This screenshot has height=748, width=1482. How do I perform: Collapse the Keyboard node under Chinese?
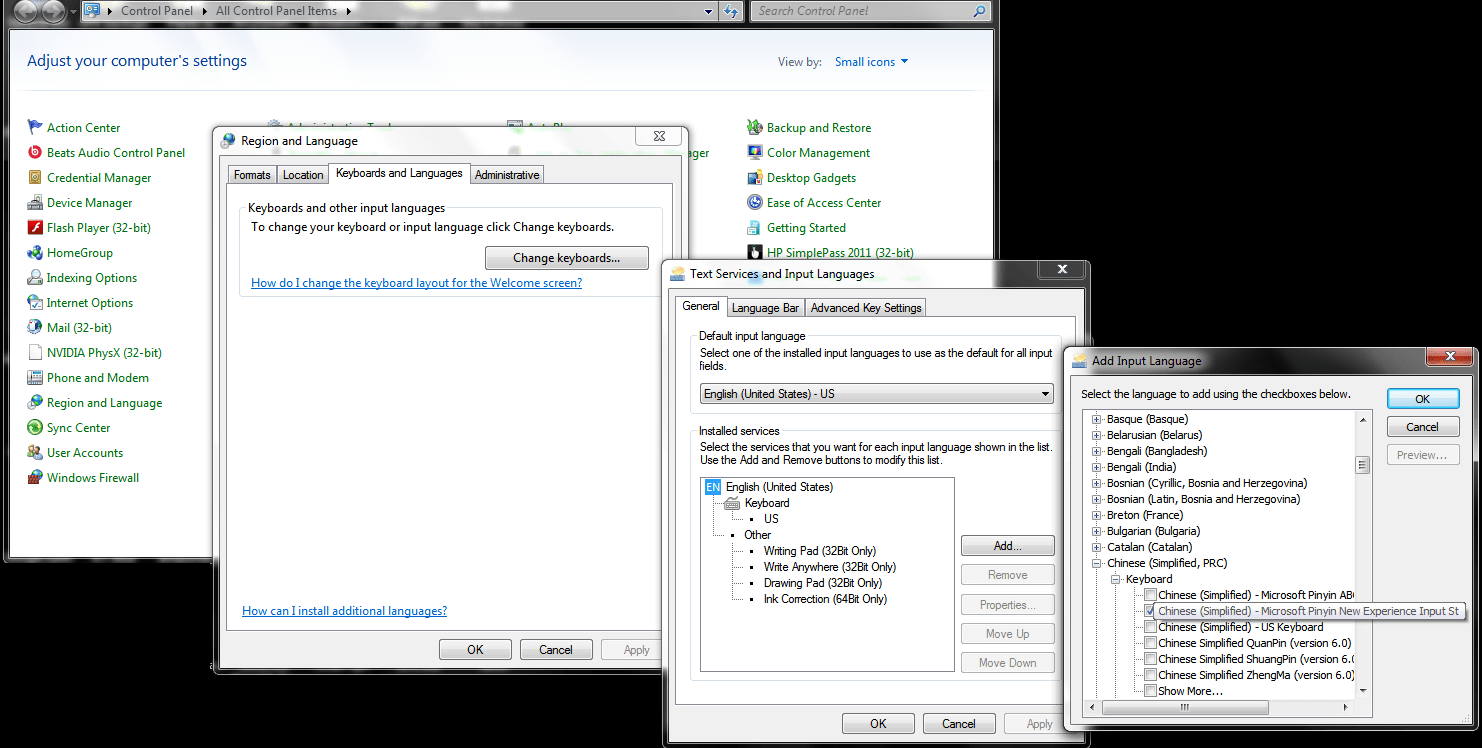1116,579
